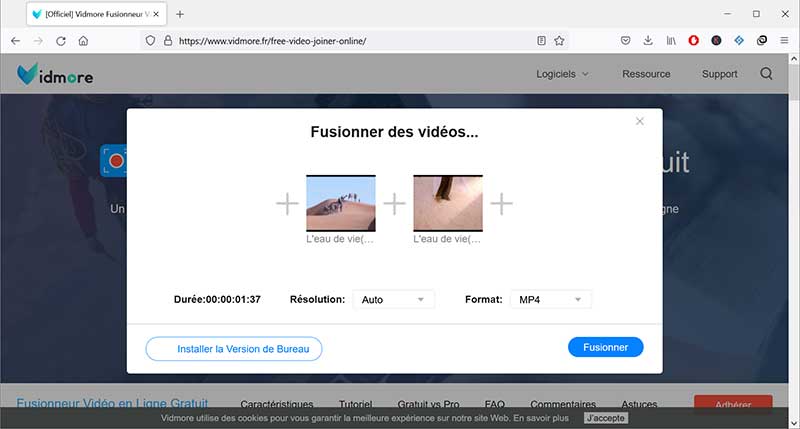Add a video after the last clip
800x429 pixels.
[x=502, y=204]
